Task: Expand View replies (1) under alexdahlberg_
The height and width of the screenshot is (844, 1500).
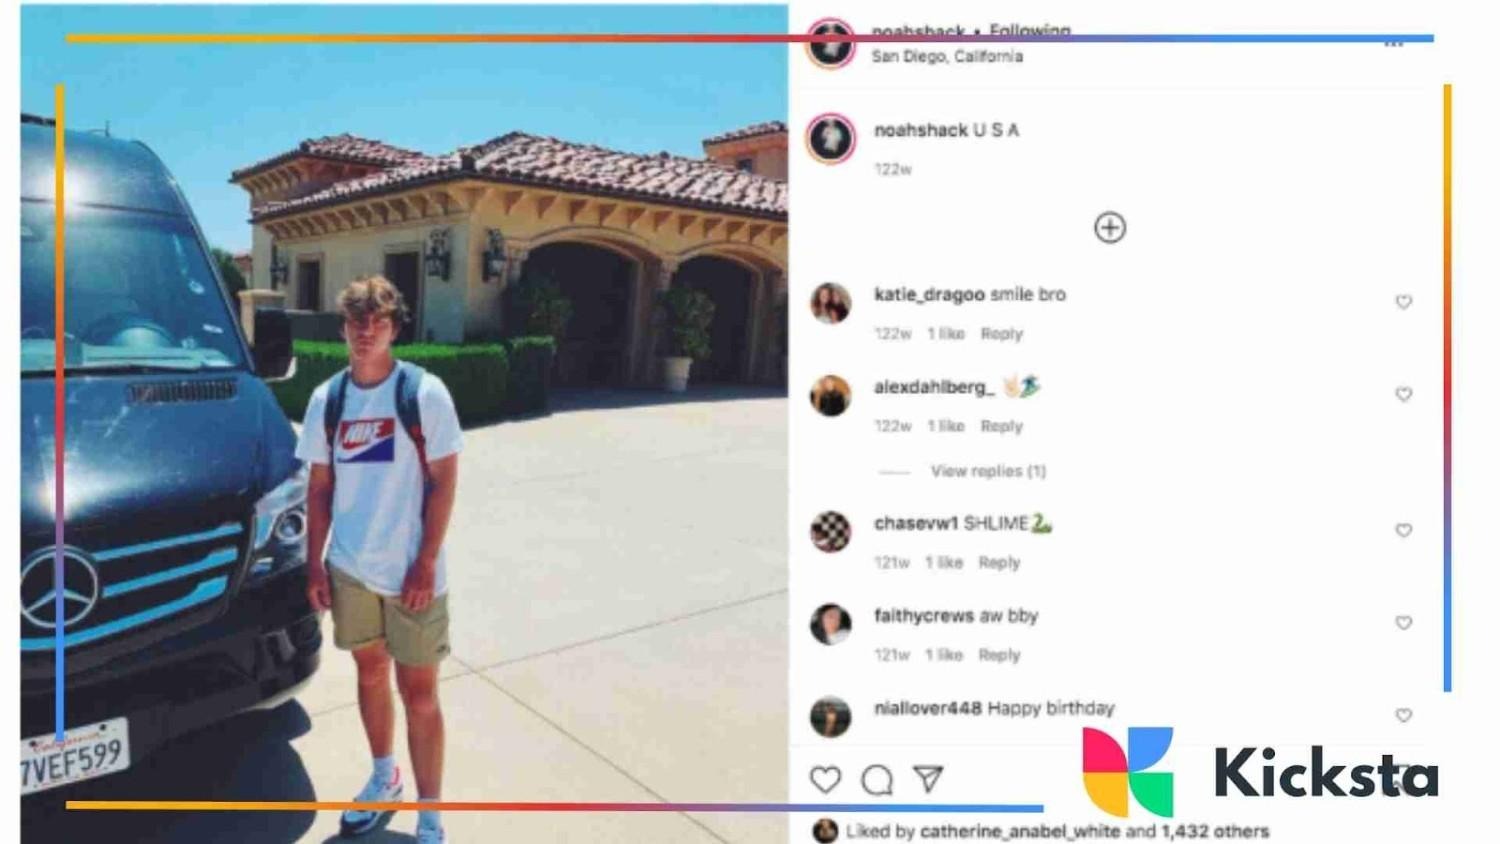Action: [988, 471]
